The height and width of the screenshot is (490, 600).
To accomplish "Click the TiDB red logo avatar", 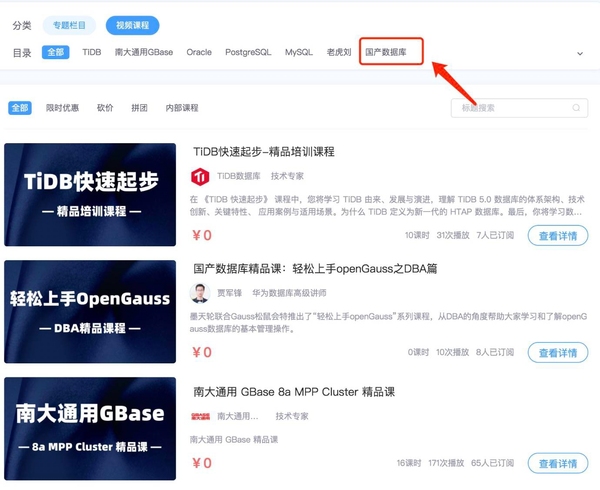I will point(200,177).
